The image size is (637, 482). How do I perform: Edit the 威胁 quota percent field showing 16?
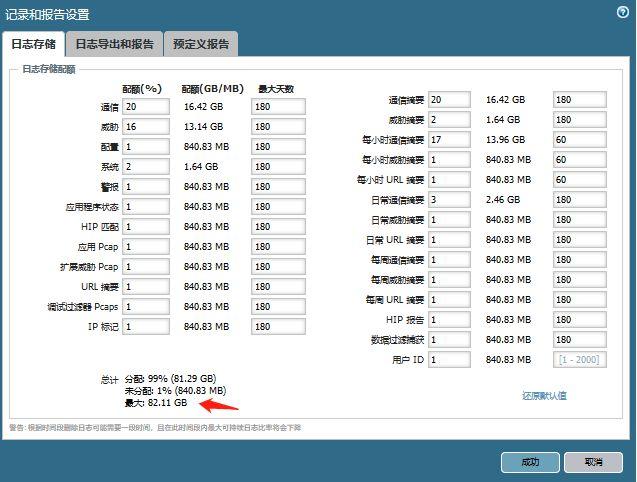click(x=148, y=126)
